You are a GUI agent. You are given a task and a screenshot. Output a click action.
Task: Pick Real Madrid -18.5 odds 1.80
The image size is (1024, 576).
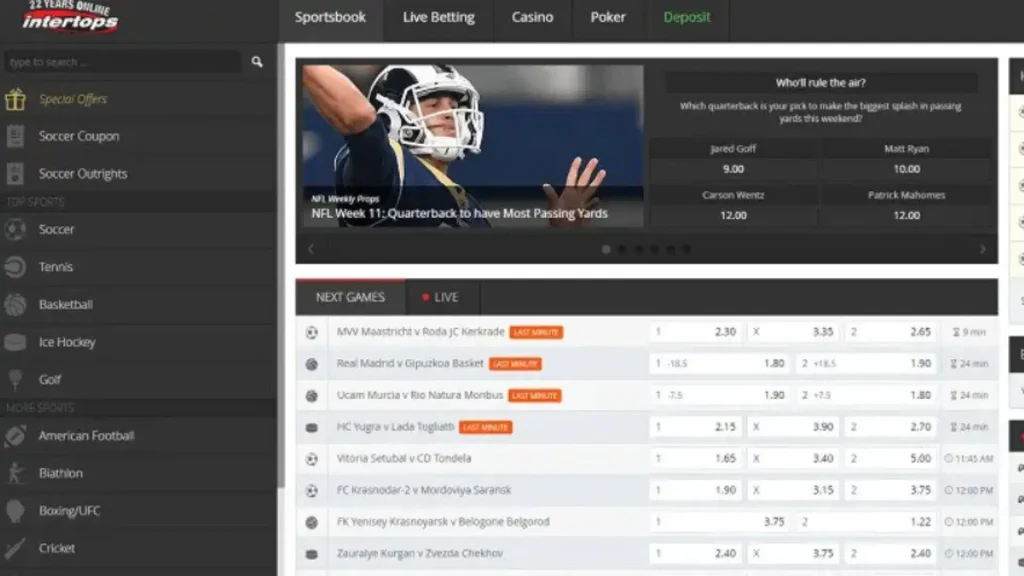720,363
